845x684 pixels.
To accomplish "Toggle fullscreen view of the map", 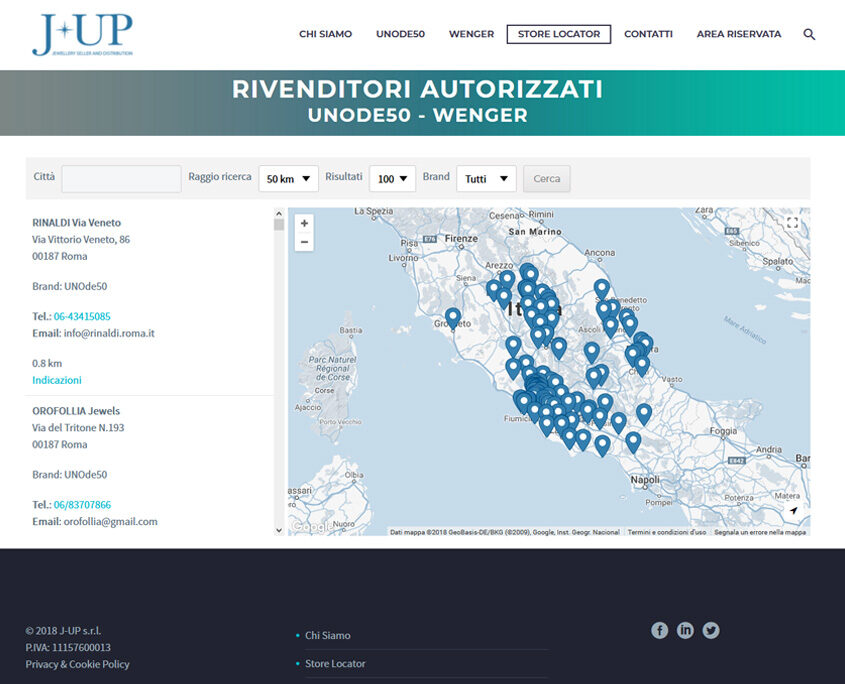I will click(x=793, y=223).
